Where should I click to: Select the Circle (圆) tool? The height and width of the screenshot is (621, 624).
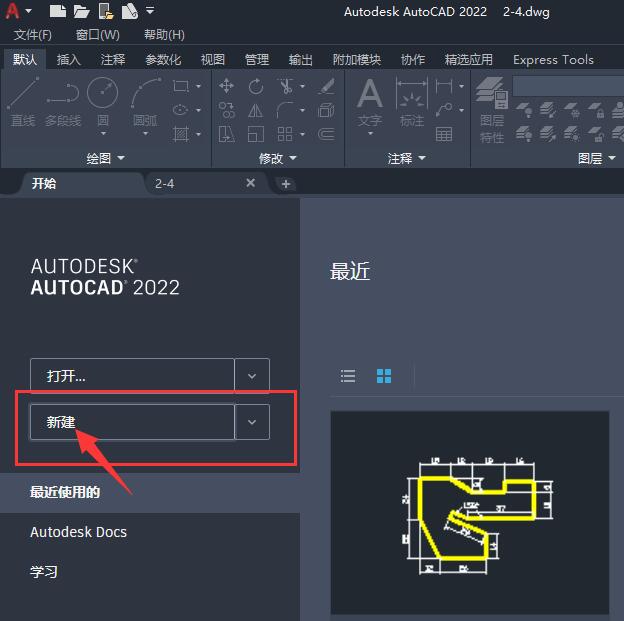click(x=103, y=104)
